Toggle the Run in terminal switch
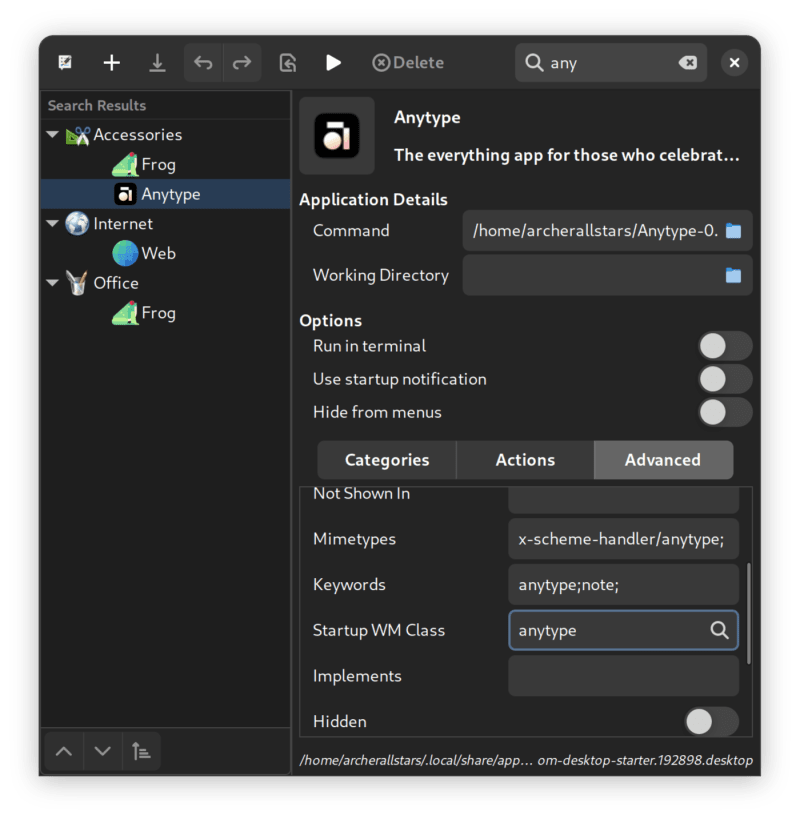This screenshot has width=800, height=819. 725,346
